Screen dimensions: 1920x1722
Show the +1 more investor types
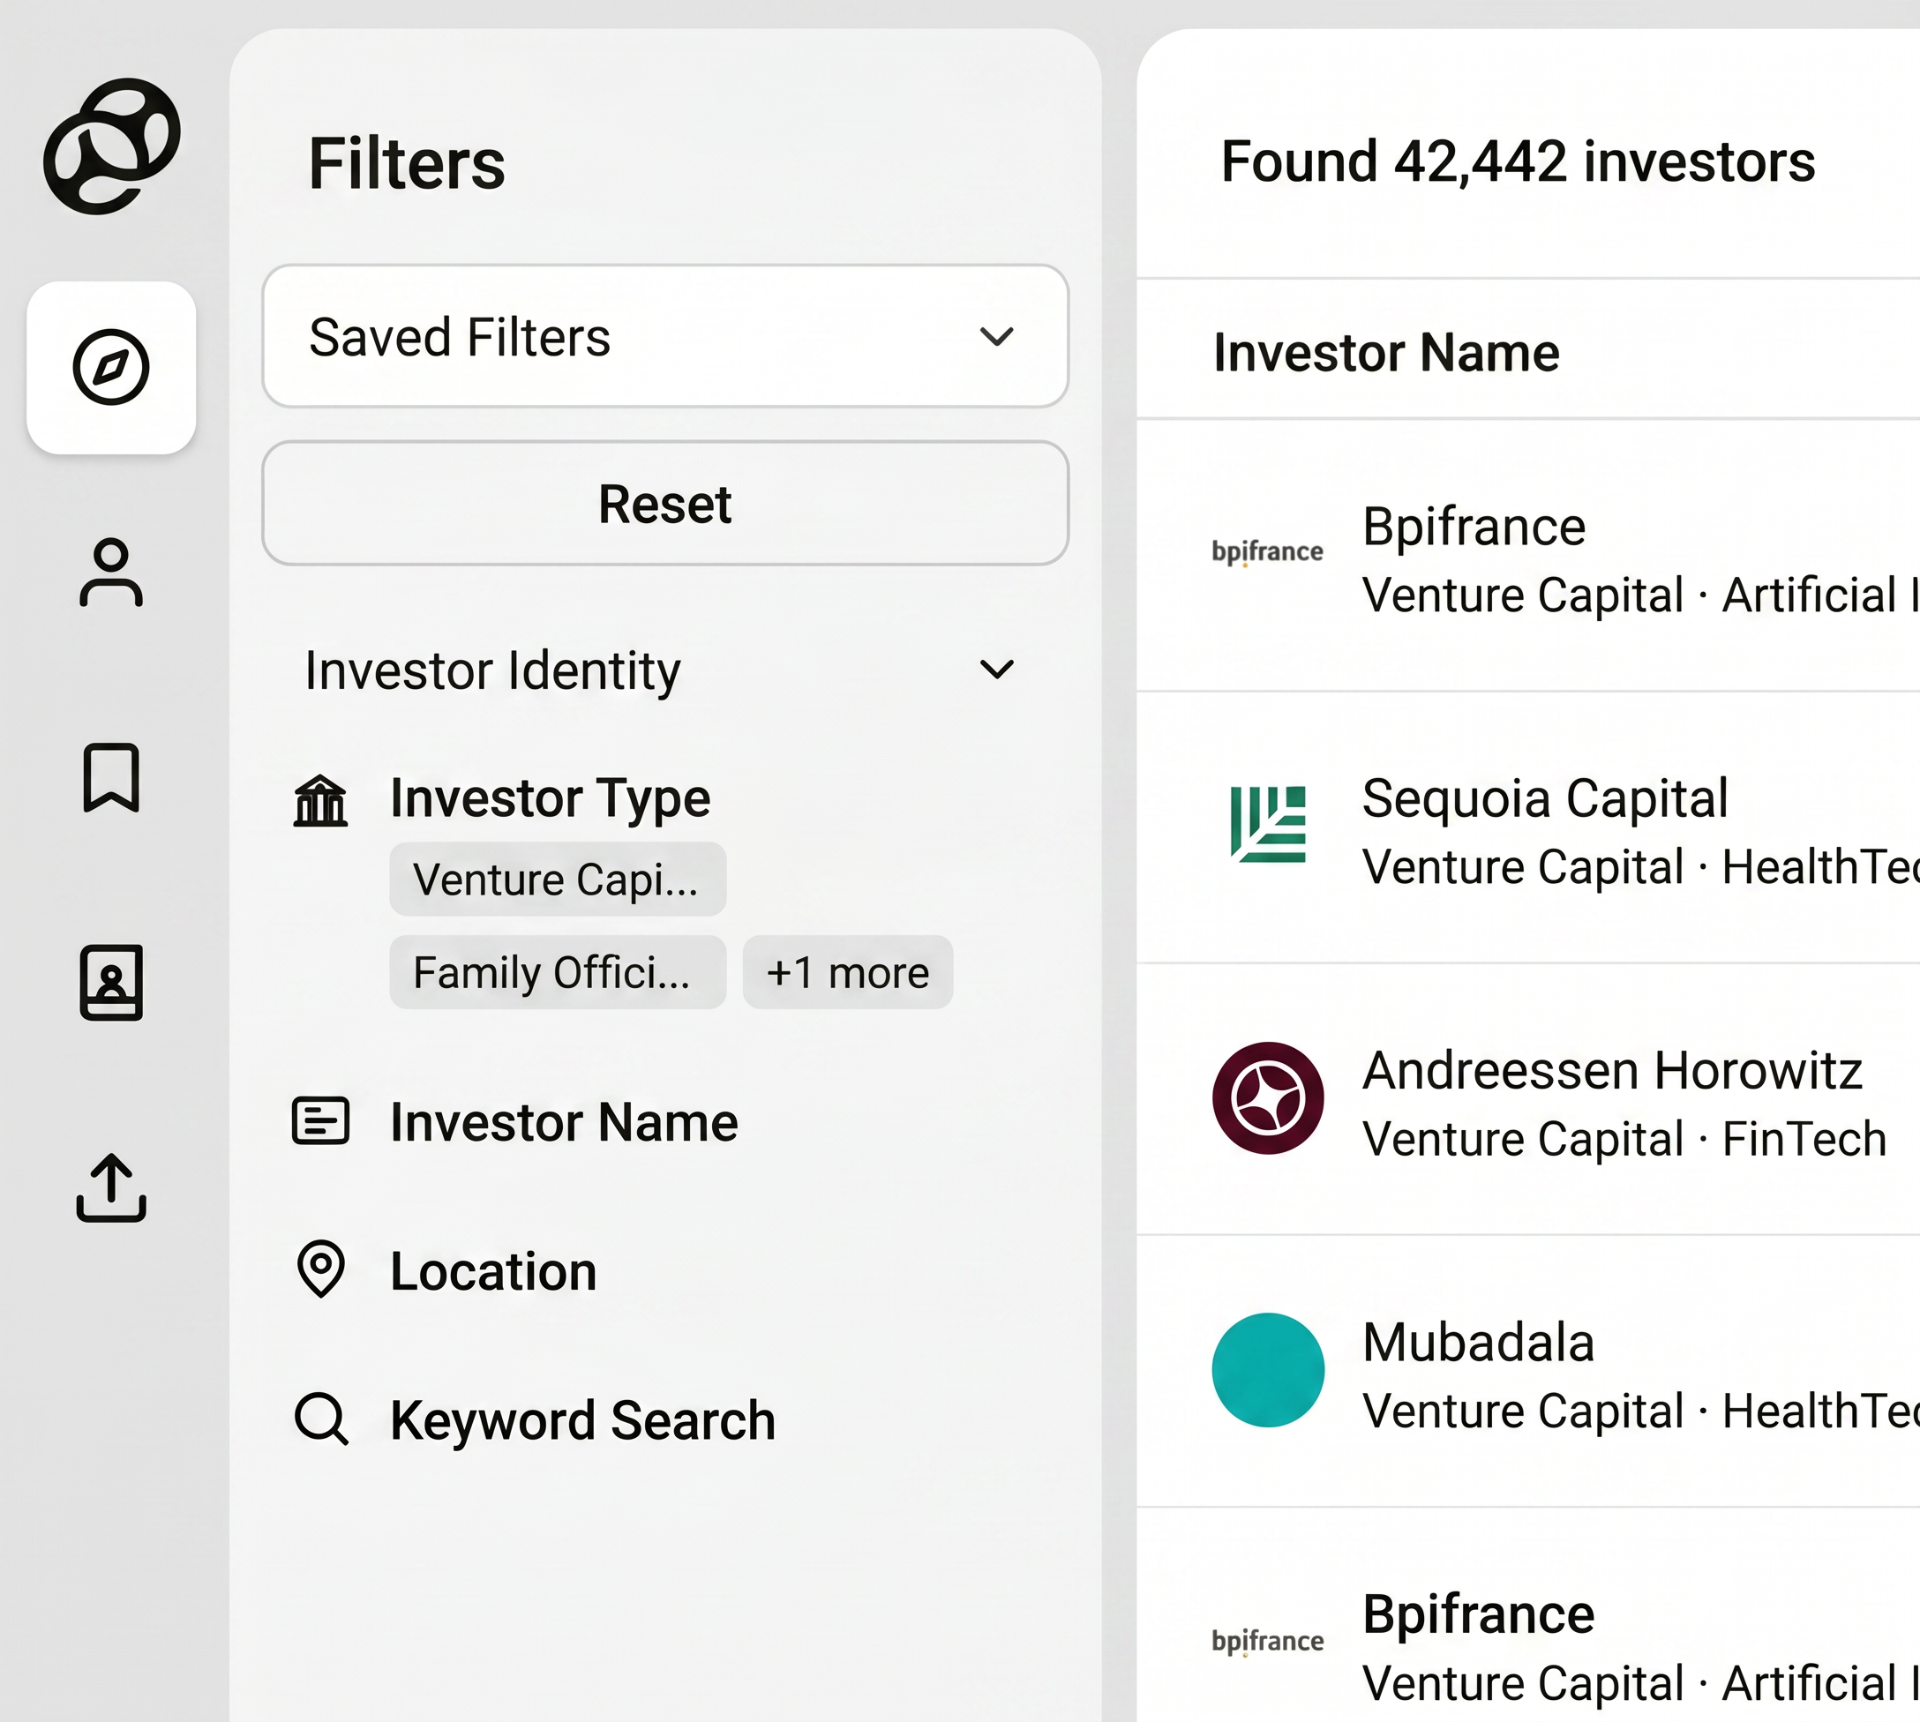point(847,972)
